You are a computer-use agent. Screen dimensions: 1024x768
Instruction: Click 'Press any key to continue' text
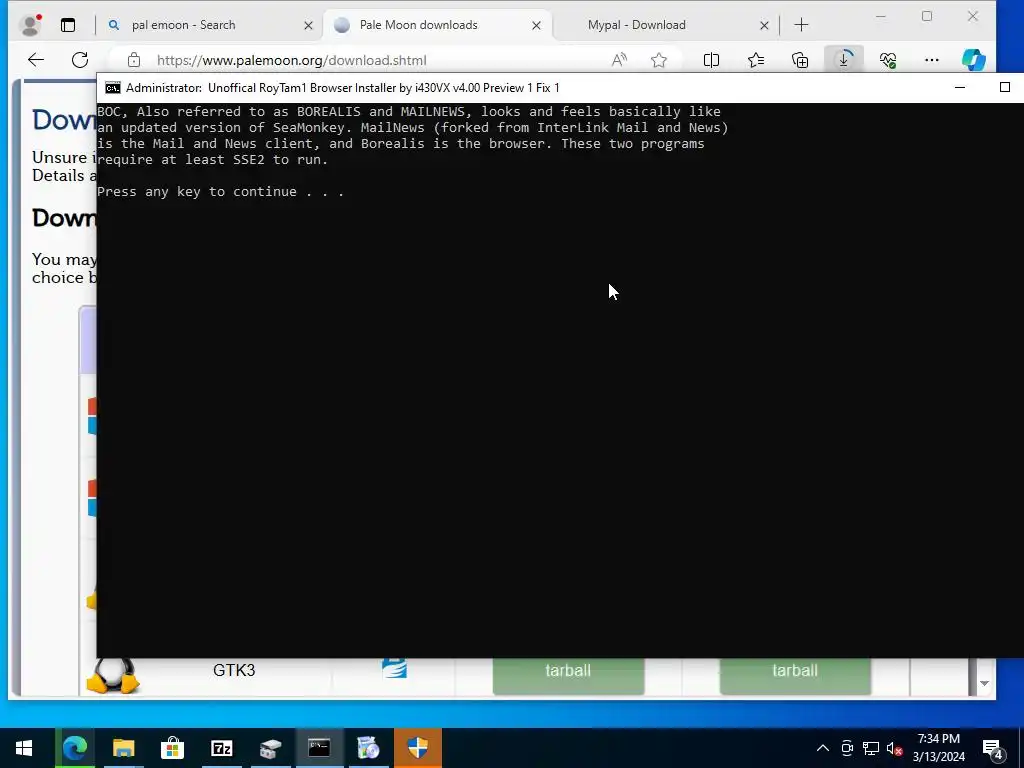click(x=220, y=191)
